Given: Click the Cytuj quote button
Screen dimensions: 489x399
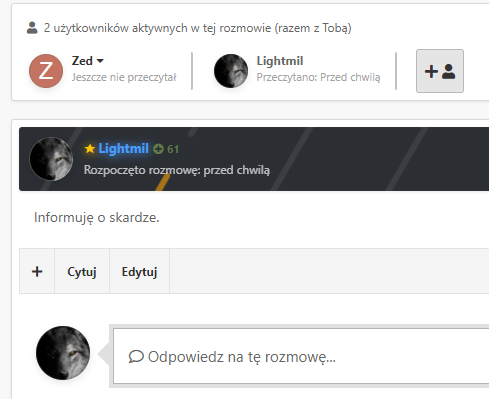Looking at the screenshot, I should 82,271.
